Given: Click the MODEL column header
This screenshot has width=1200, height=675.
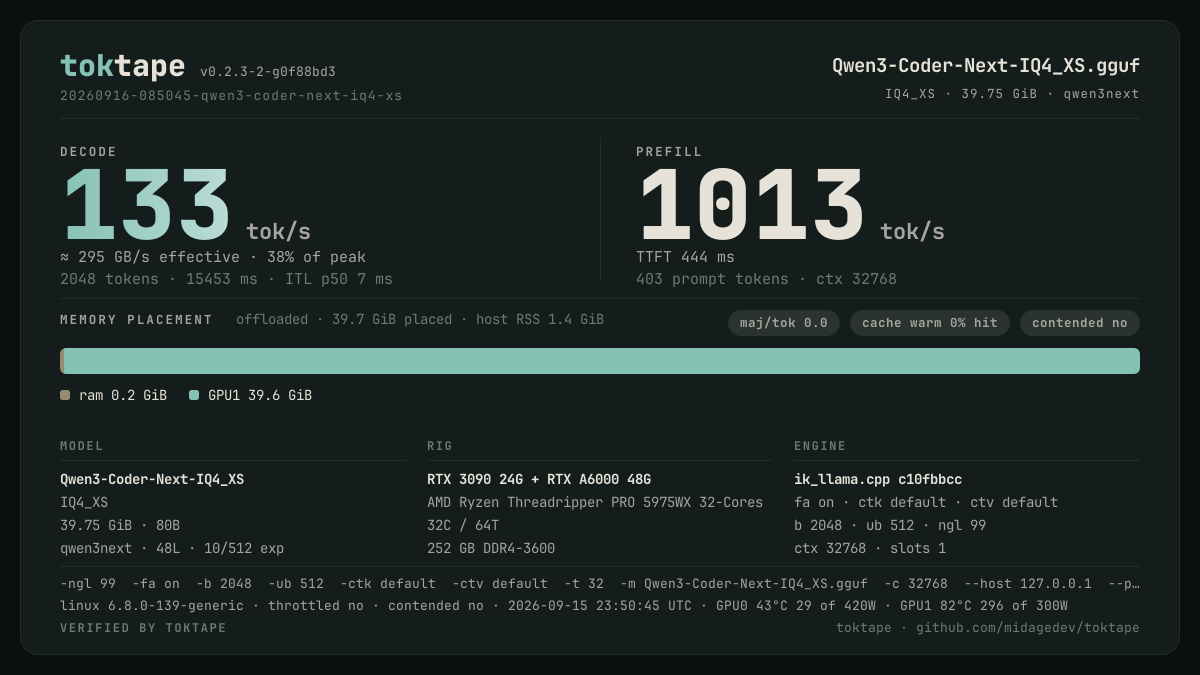Looking at the screenshot, I should (82, 446).
